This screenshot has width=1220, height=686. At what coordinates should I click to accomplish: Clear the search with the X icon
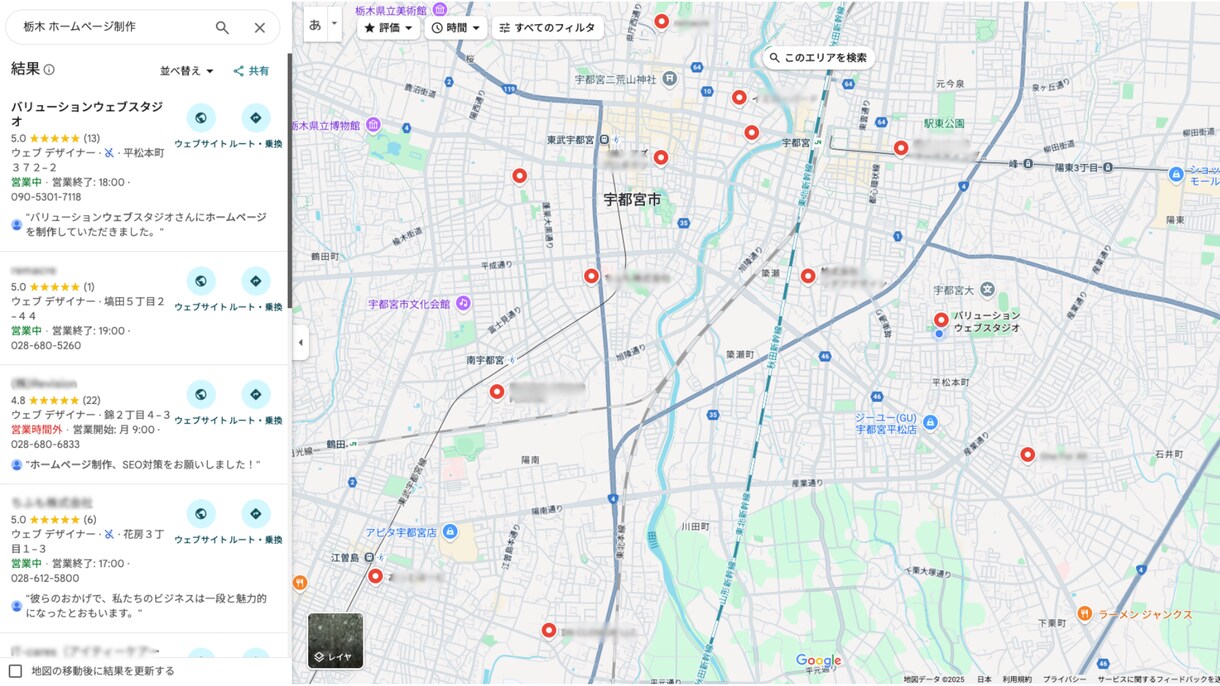click(260, 28)
